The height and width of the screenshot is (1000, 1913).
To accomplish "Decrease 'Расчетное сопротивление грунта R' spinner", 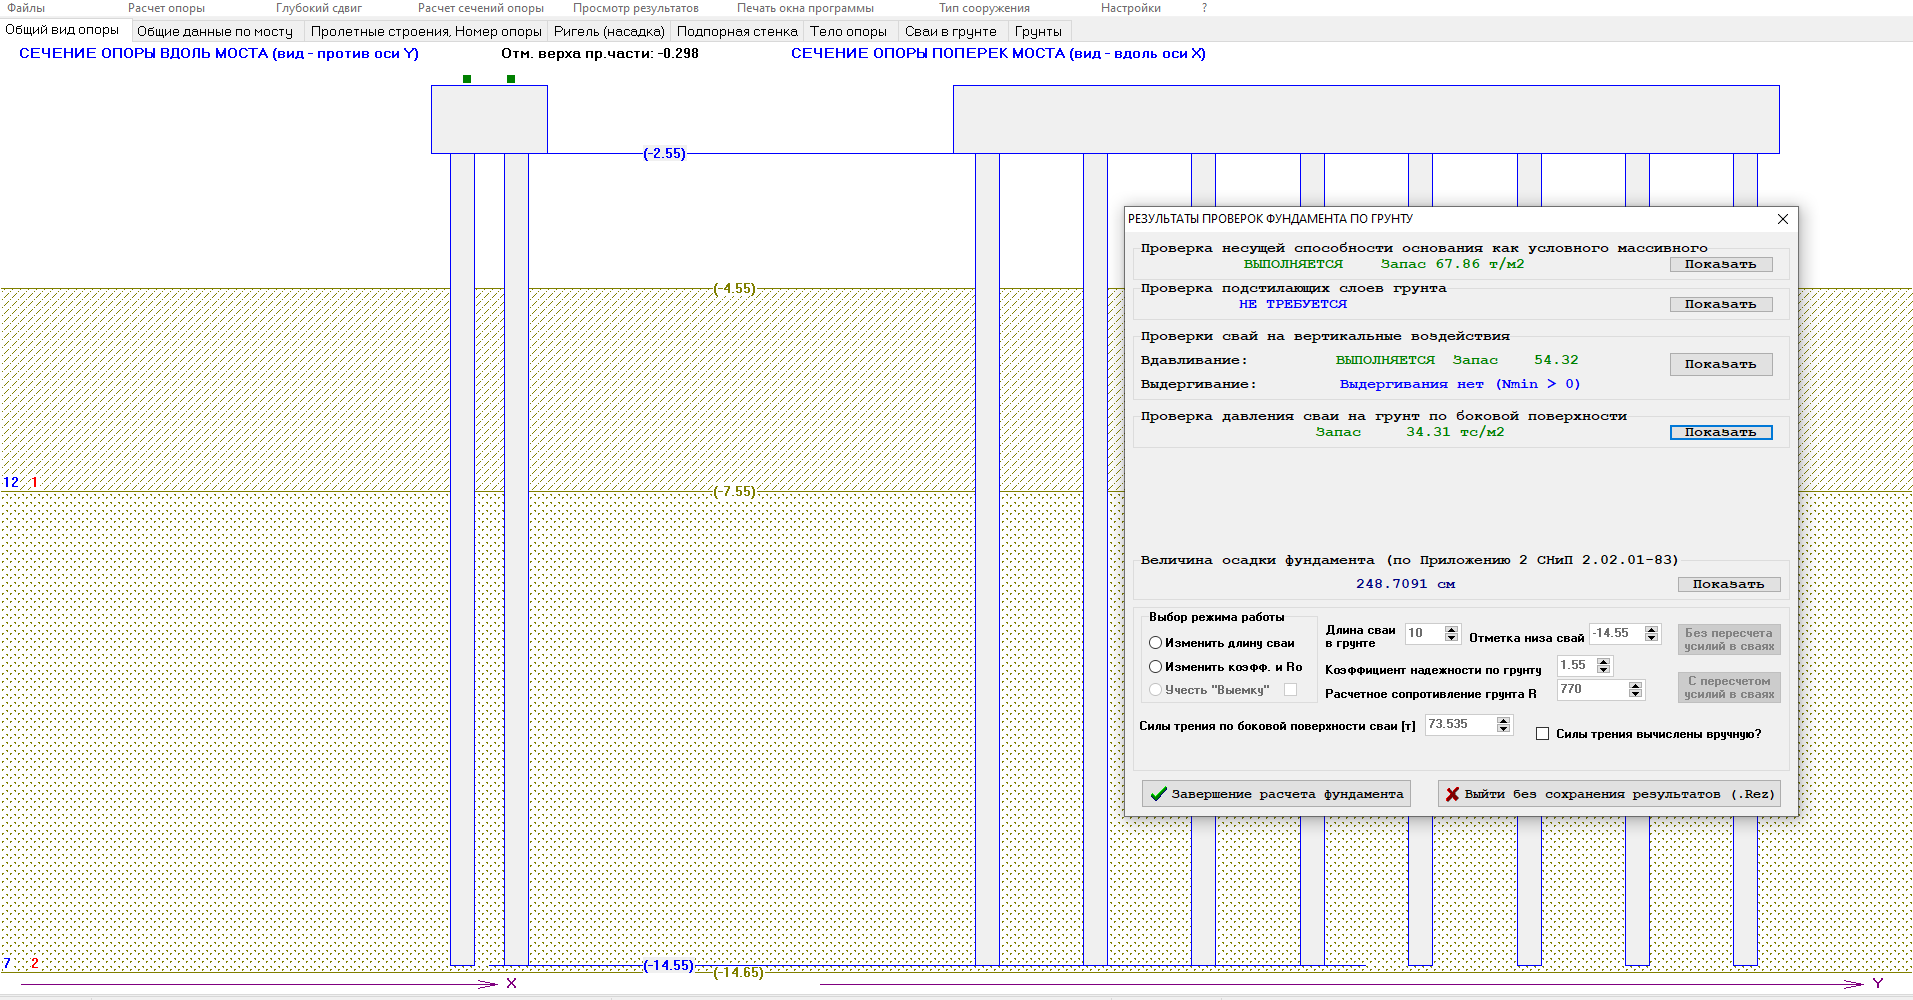I will [1636, 694].
